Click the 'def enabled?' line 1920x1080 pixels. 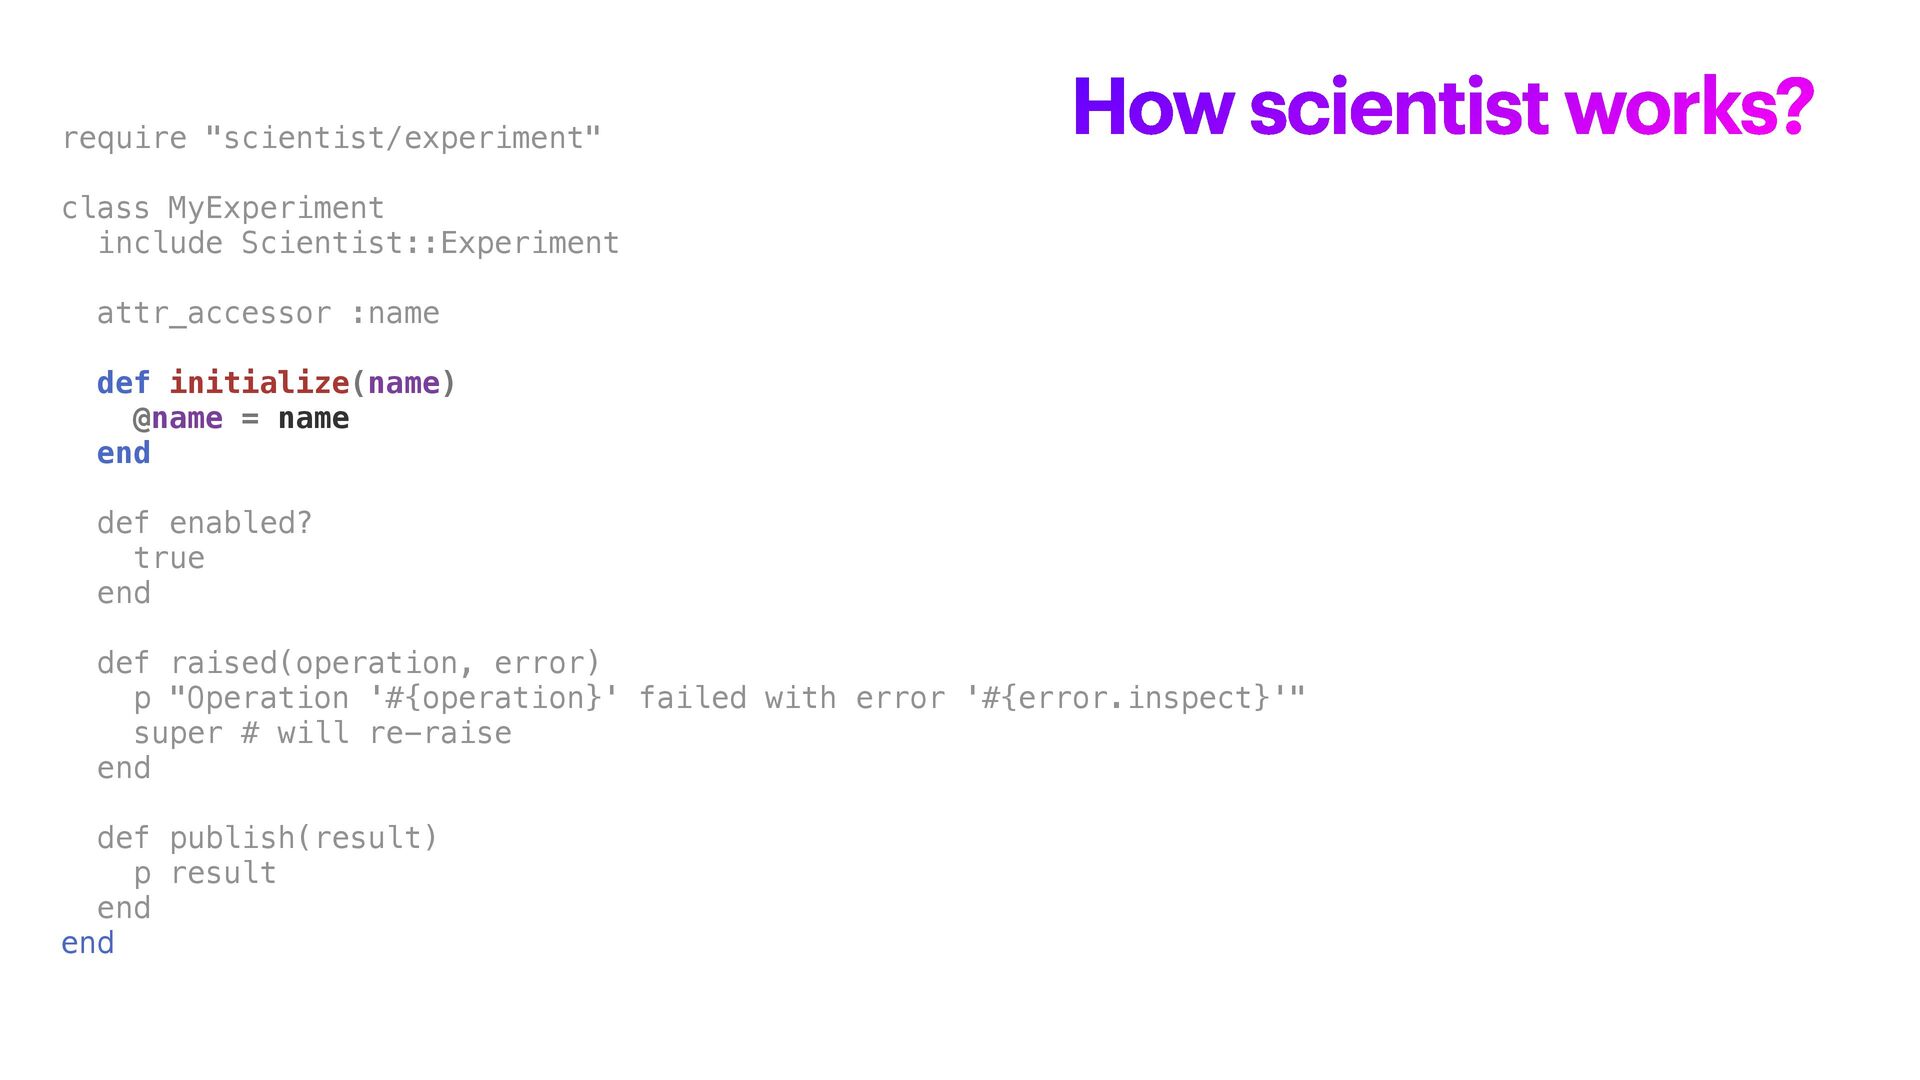coord(204,523)
